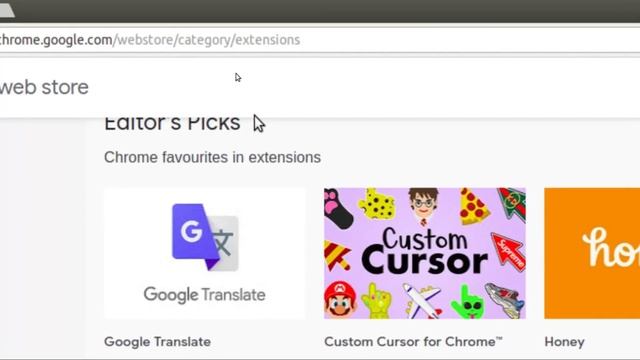Open the orange Honey thumbnail
The width and height of the screenshot is (640, 360).
point(592,253)
